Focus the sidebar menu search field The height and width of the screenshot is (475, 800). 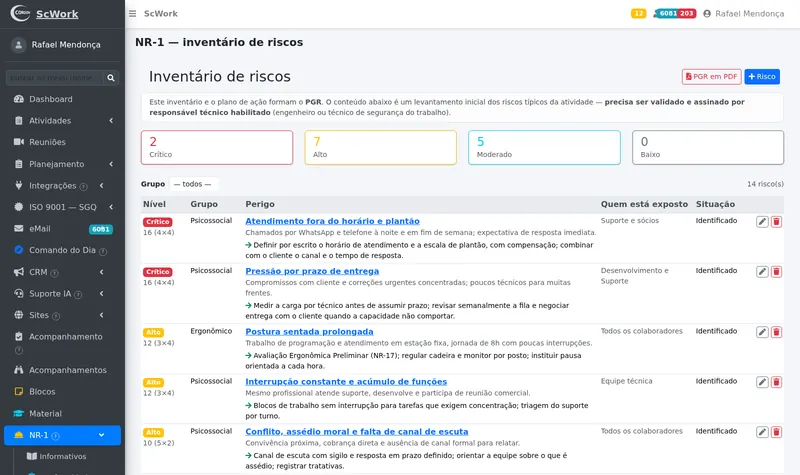coord(54,78)
